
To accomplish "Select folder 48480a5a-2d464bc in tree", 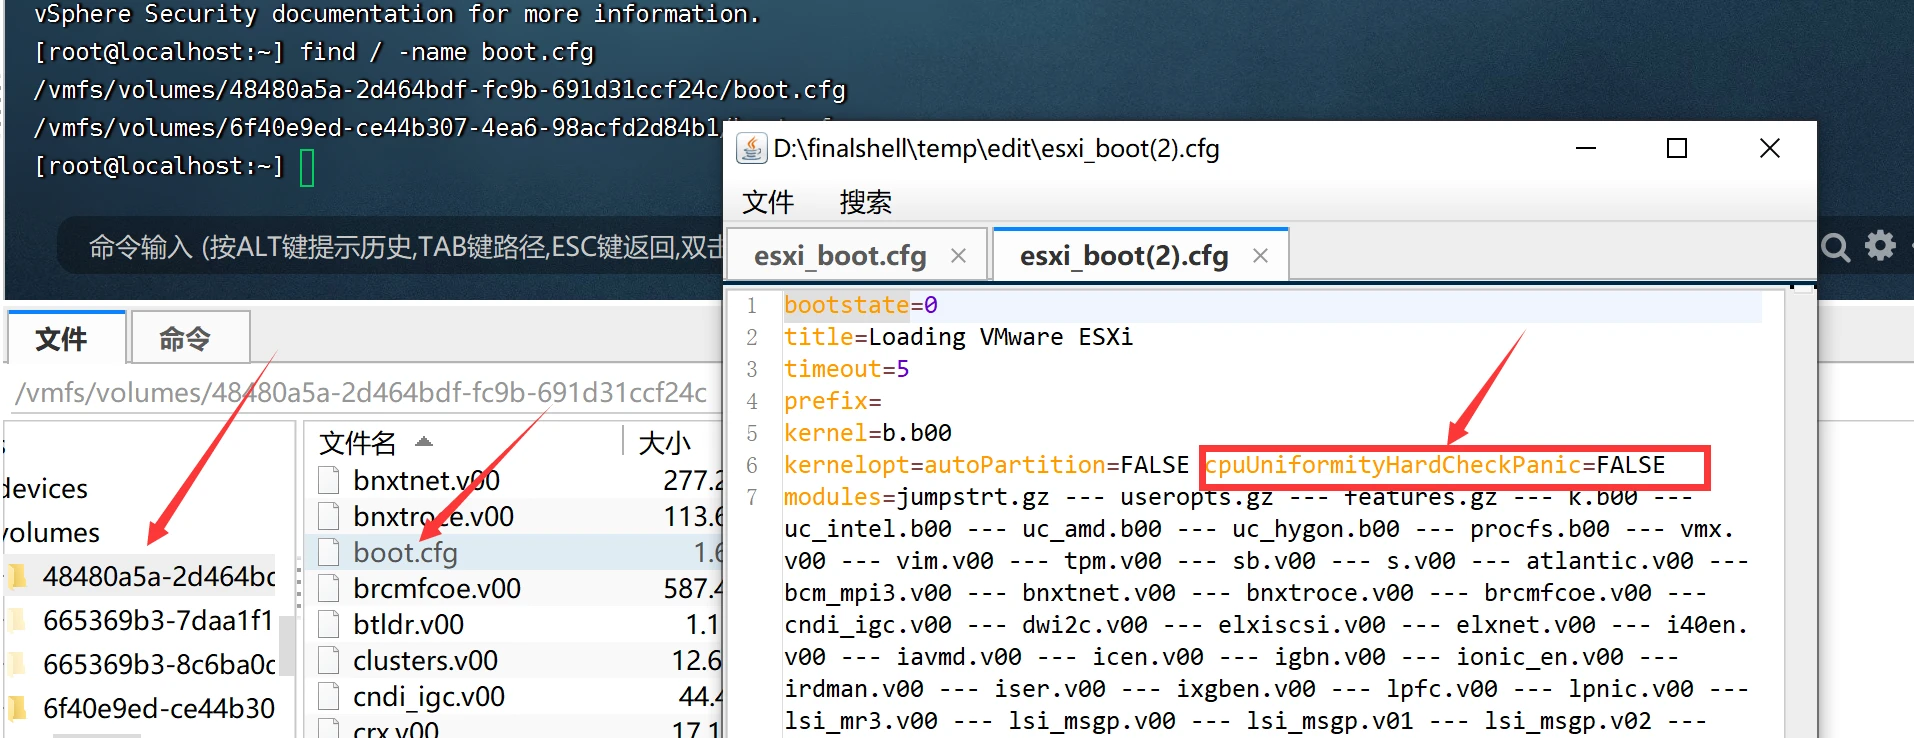I will coord(159,576).
